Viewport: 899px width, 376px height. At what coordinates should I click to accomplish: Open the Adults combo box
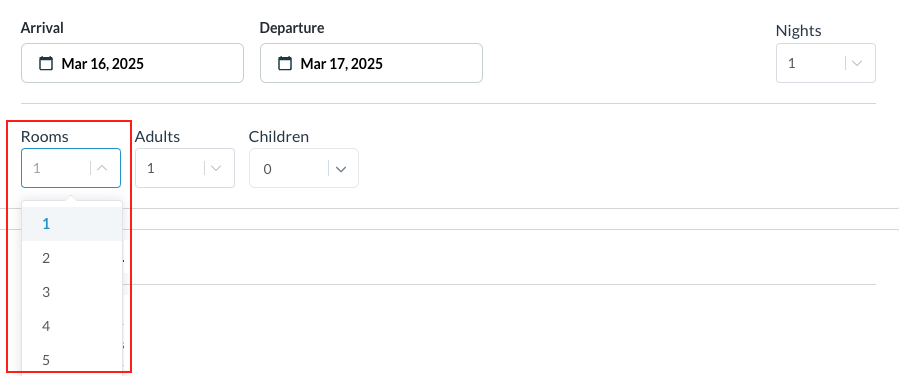click(185, 168)
